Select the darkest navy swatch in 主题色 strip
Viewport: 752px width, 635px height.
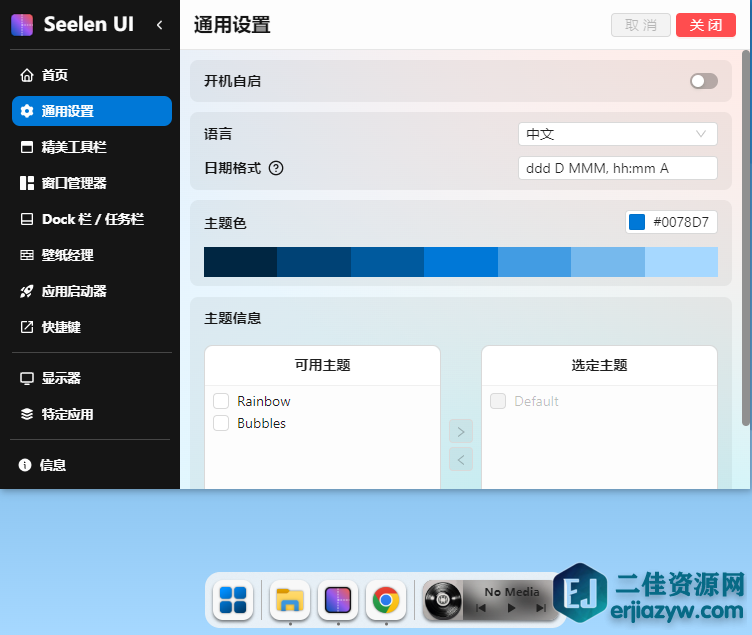tap(240, 262)
